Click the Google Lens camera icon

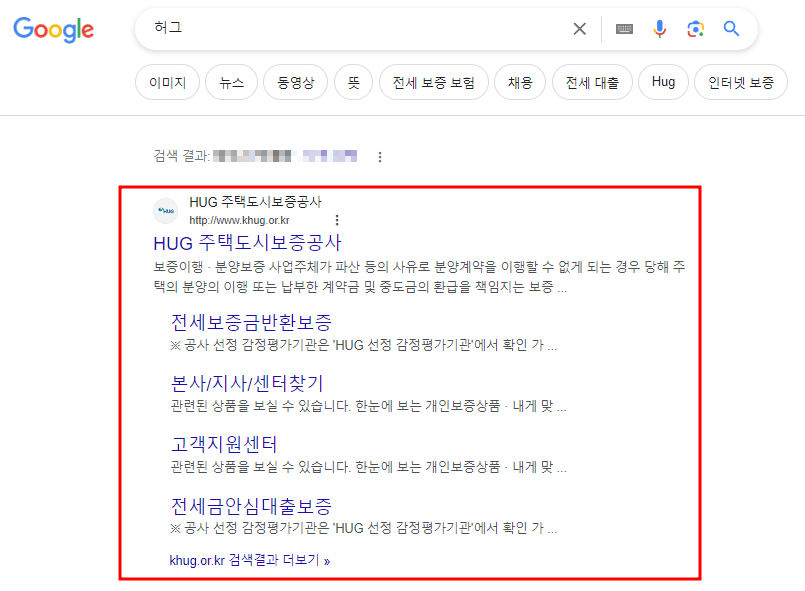click(x=695, y=29)
